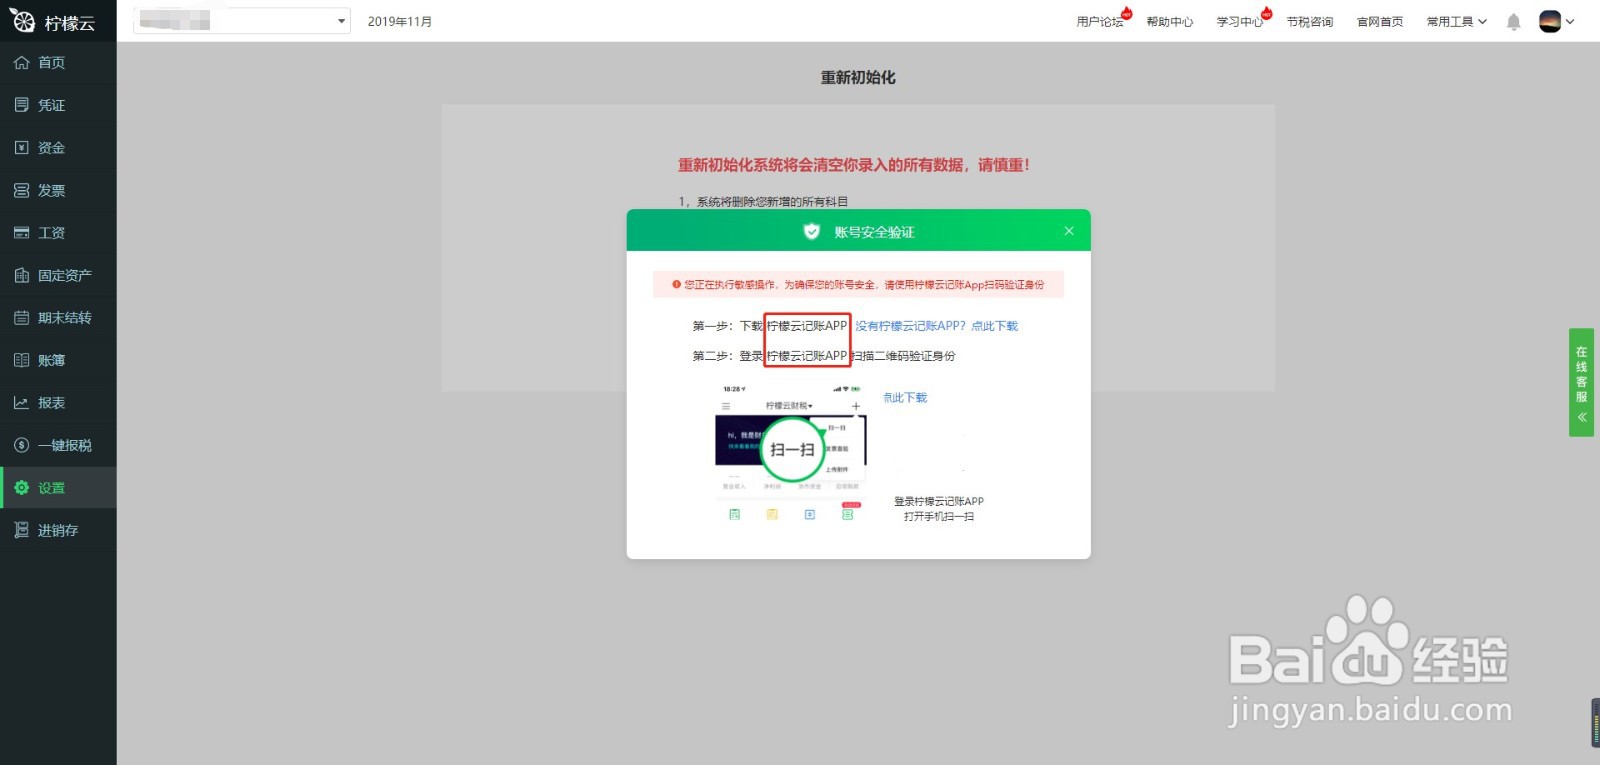
Task: Click red warning 重新初始化系统将会清空你录入的所有数据
Action: tap(854, 165)
